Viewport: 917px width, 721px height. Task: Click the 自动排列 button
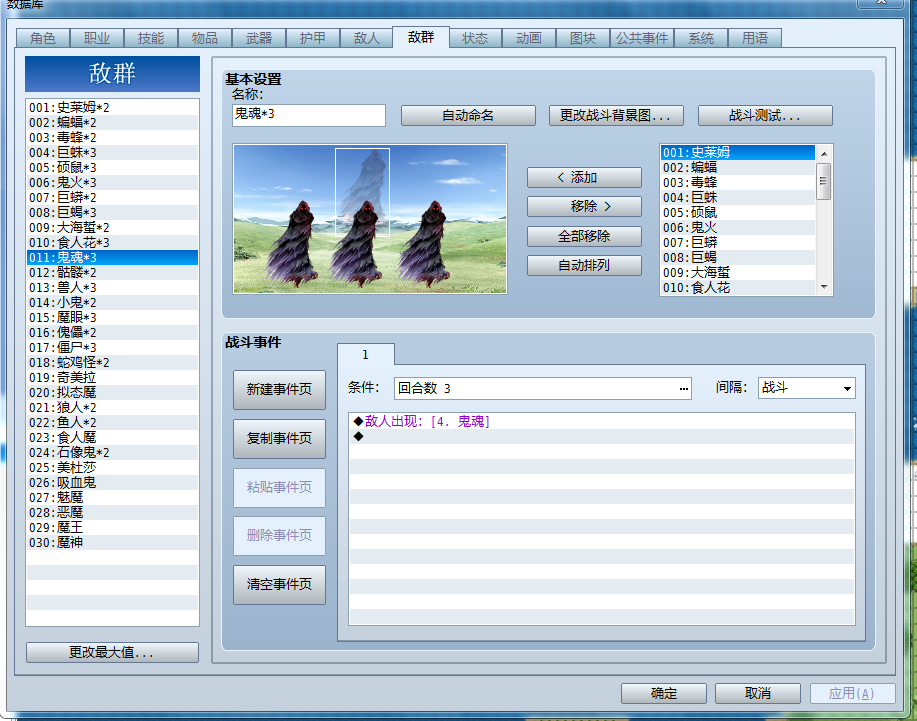point(584,265)
